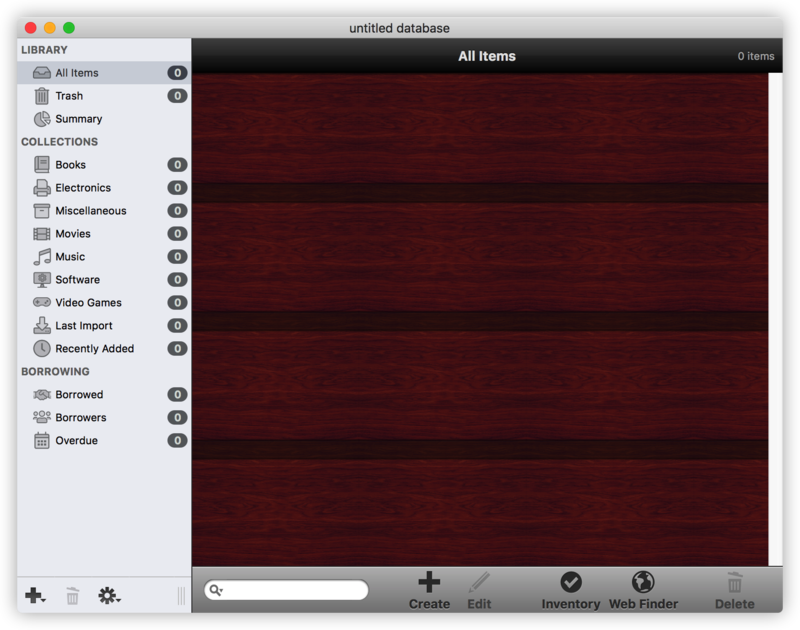The height and width of the screenshot is (630, 800).
Task: Click the Music note icon
Action: [42, 257]
